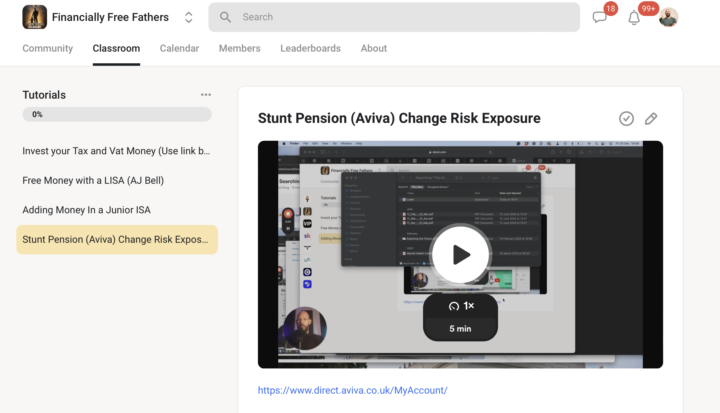720x413 pixels.
Task: Open Free Money with a LISA lesson
Action: [x=117, y=181]
